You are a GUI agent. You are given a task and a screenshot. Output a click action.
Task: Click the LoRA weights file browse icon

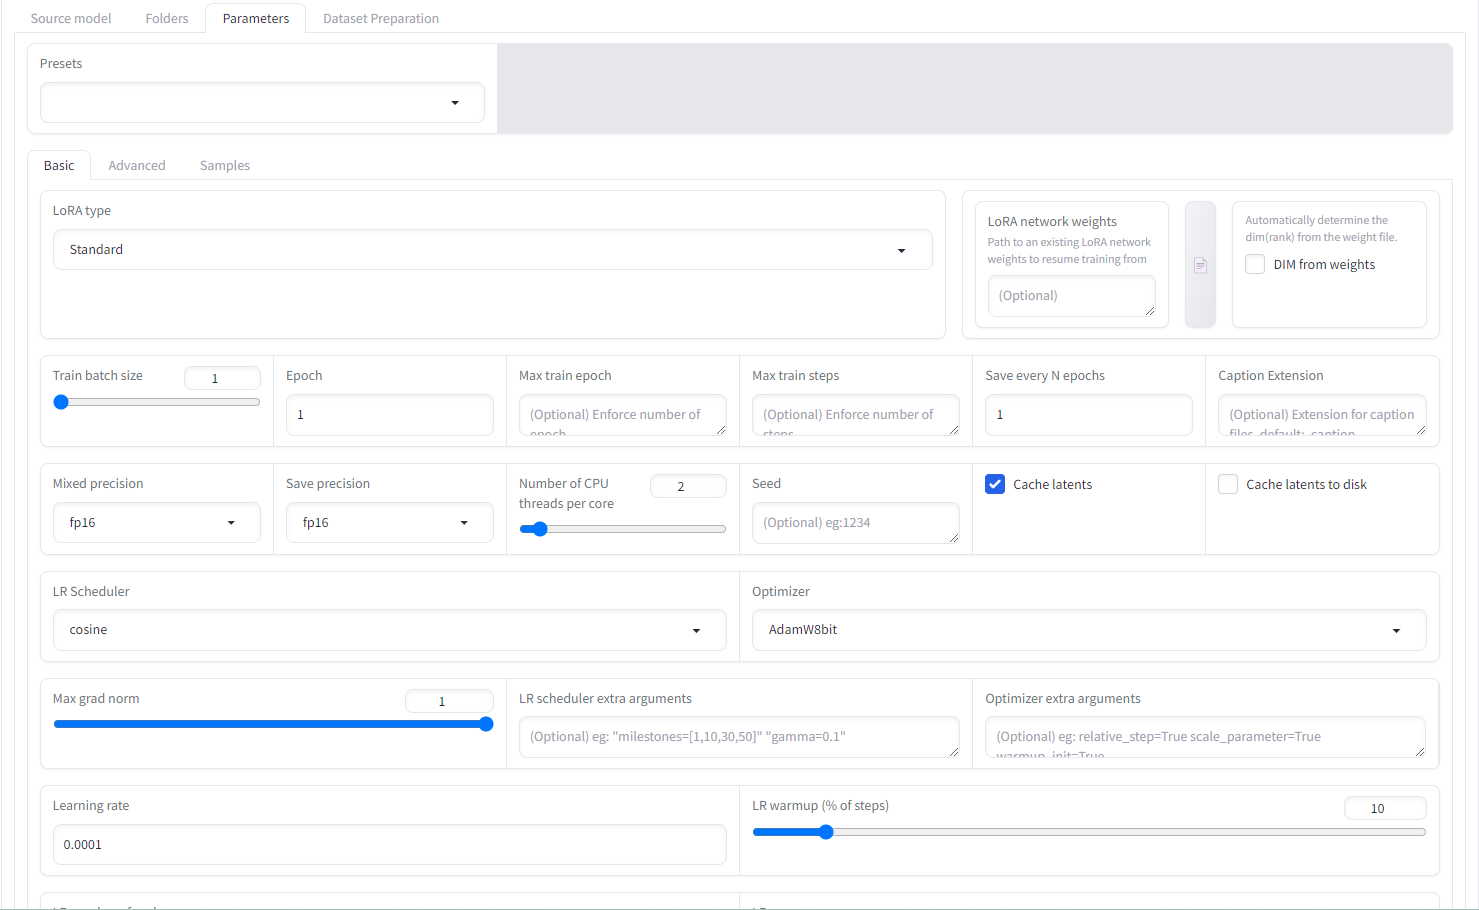tap(1200, 265)
